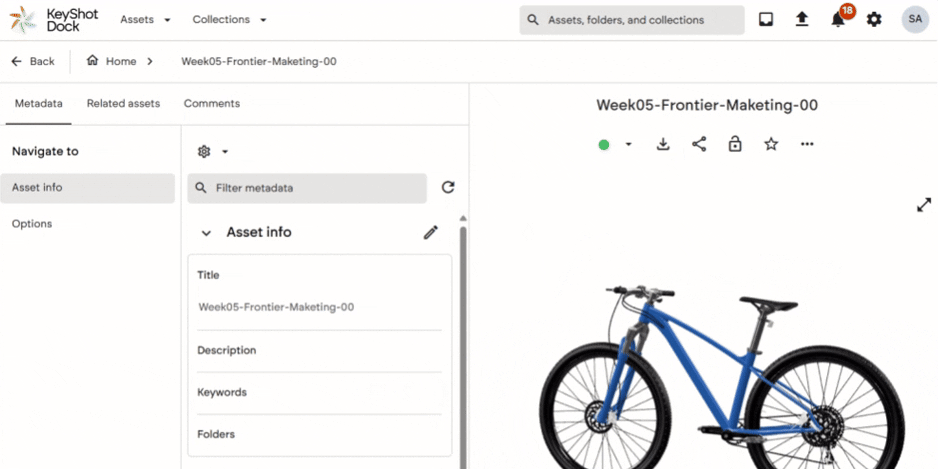938x469 pixels.
Task: Download the asset using the download icon
Action: (x=663, y=144)
